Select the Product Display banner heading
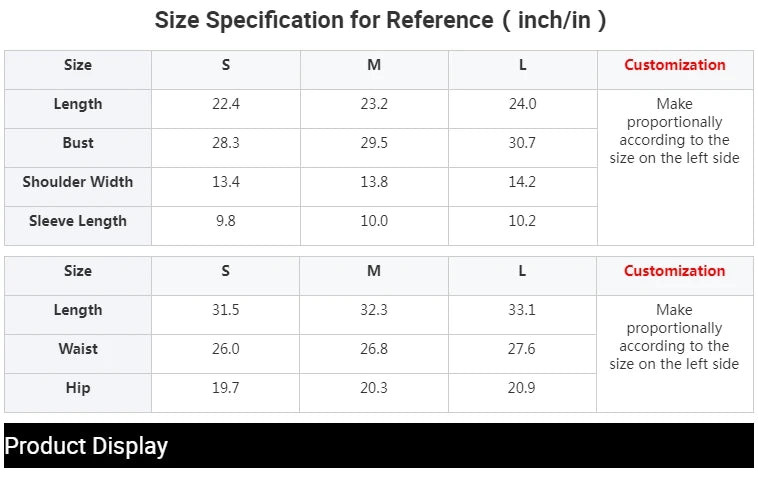The height and width of the screenshot is (487, 758). 86,446
